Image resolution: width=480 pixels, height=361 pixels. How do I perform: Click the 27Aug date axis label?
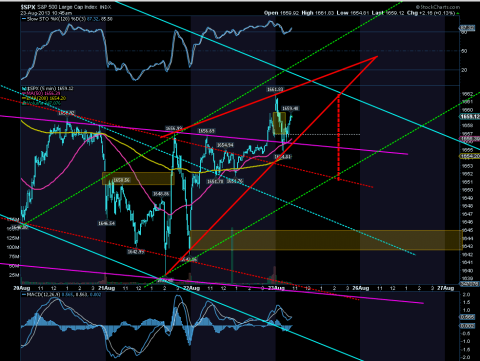tap(446, 288)
